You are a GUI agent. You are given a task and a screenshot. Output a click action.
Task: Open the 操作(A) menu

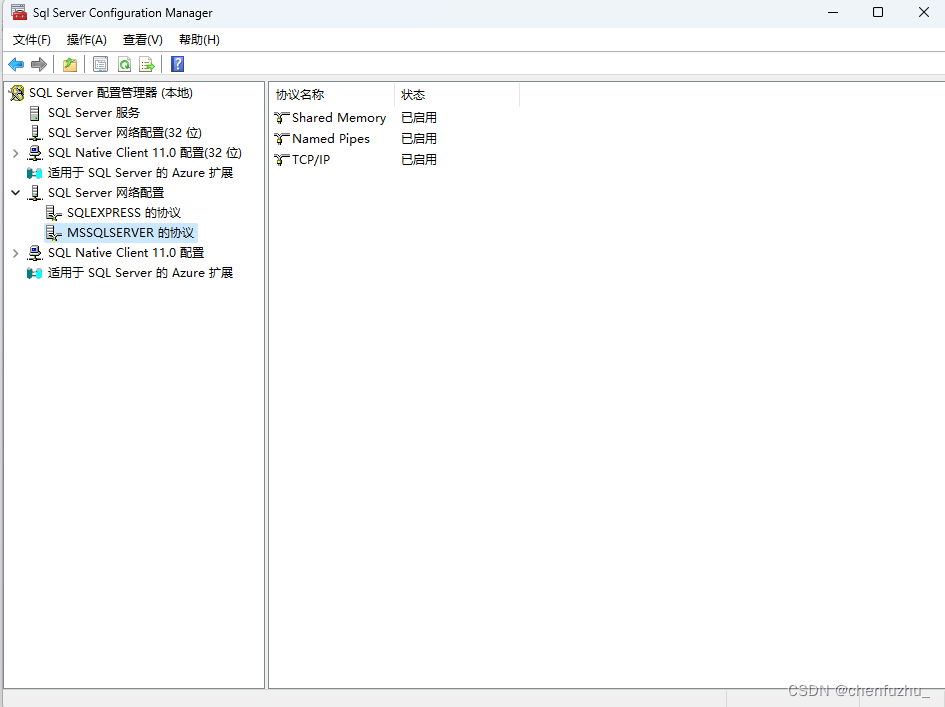(86, 40)
